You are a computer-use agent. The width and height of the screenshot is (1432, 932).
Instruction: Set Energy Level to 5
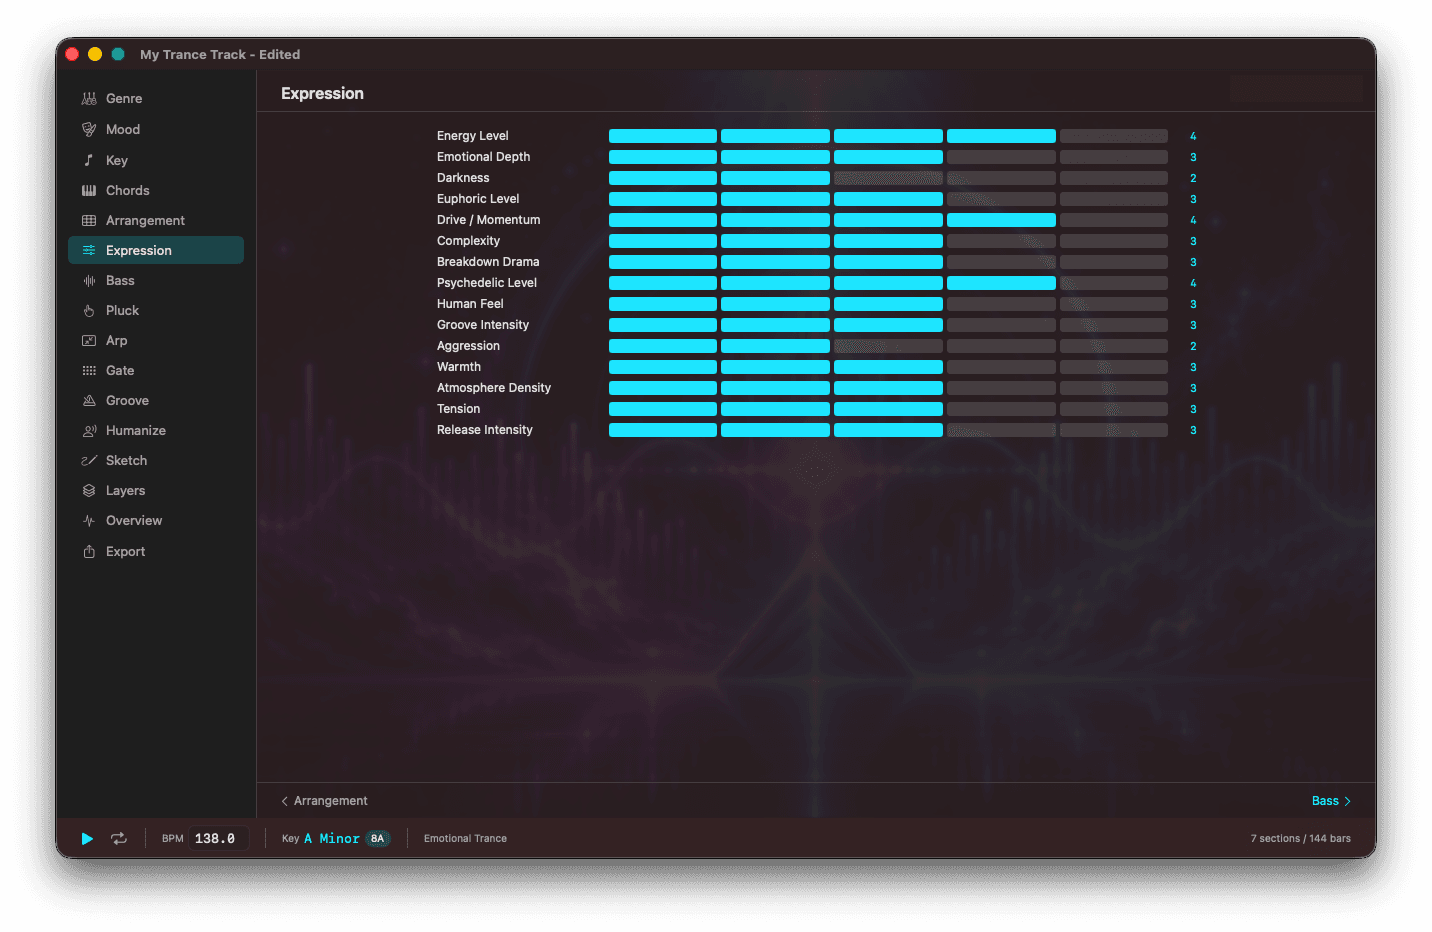[1113, 136]
